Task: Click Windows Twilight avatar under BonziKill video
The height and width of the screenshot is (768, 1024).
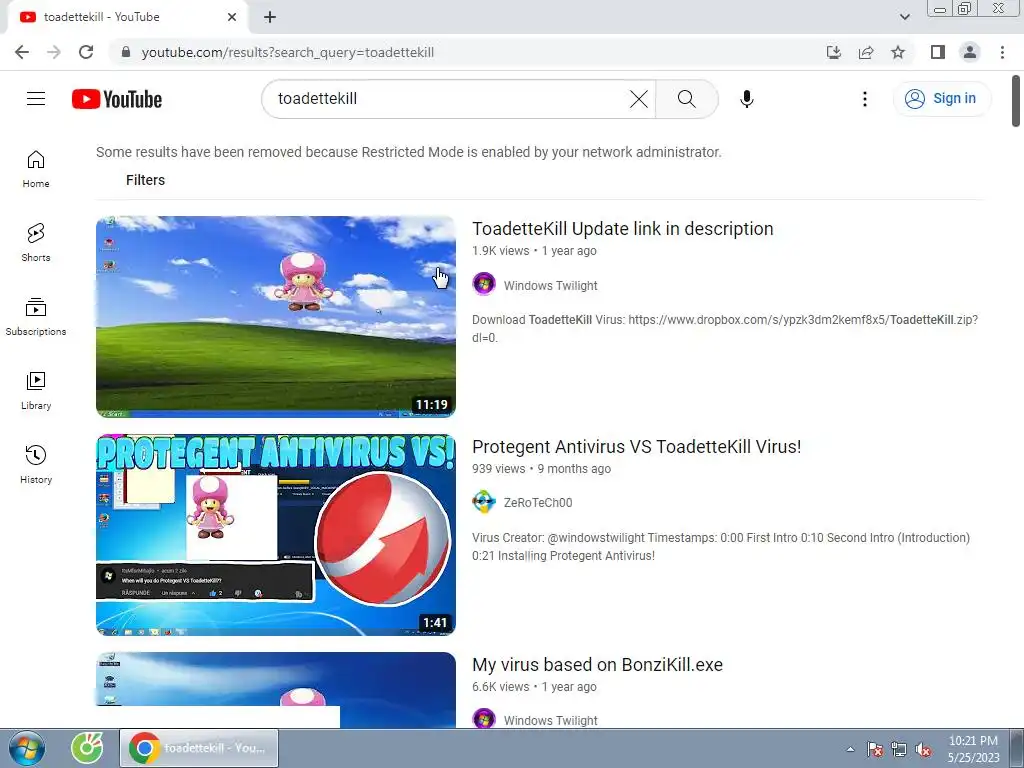Action: pyautogui.click(x=484, y=718)
